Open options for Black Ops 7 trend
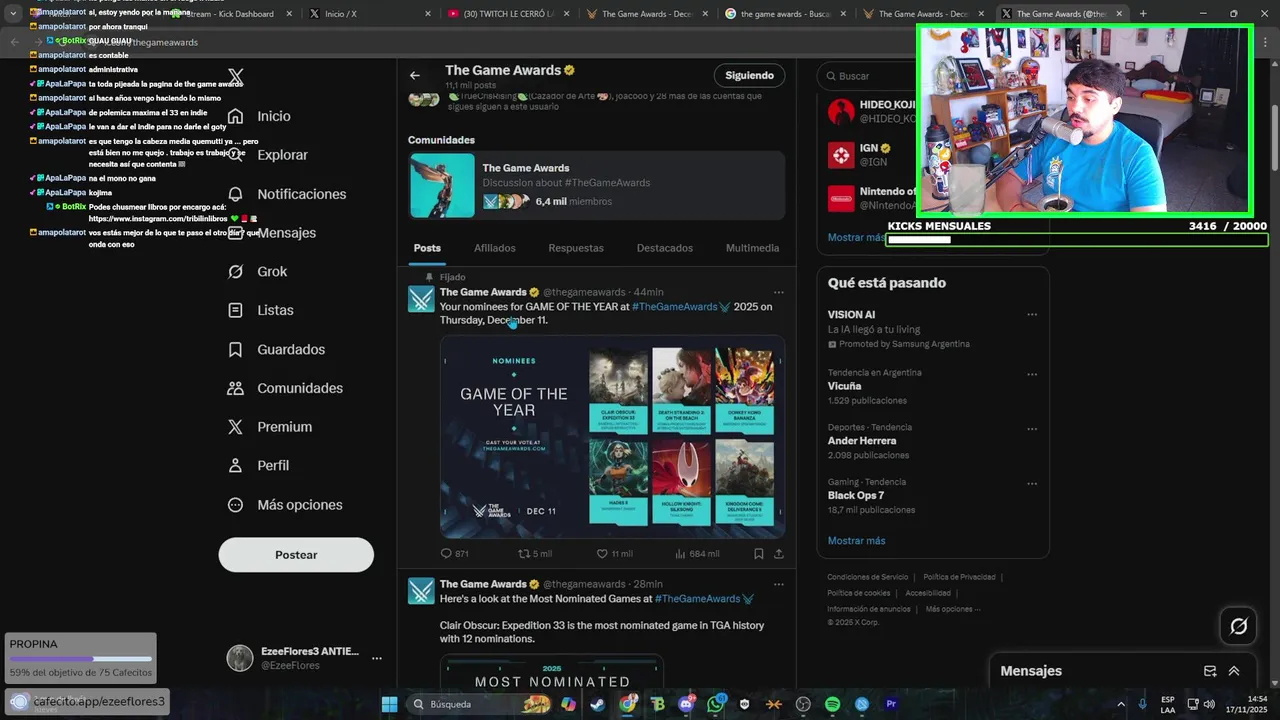This screenshot has width=1280, height=720. point(1032,484)
